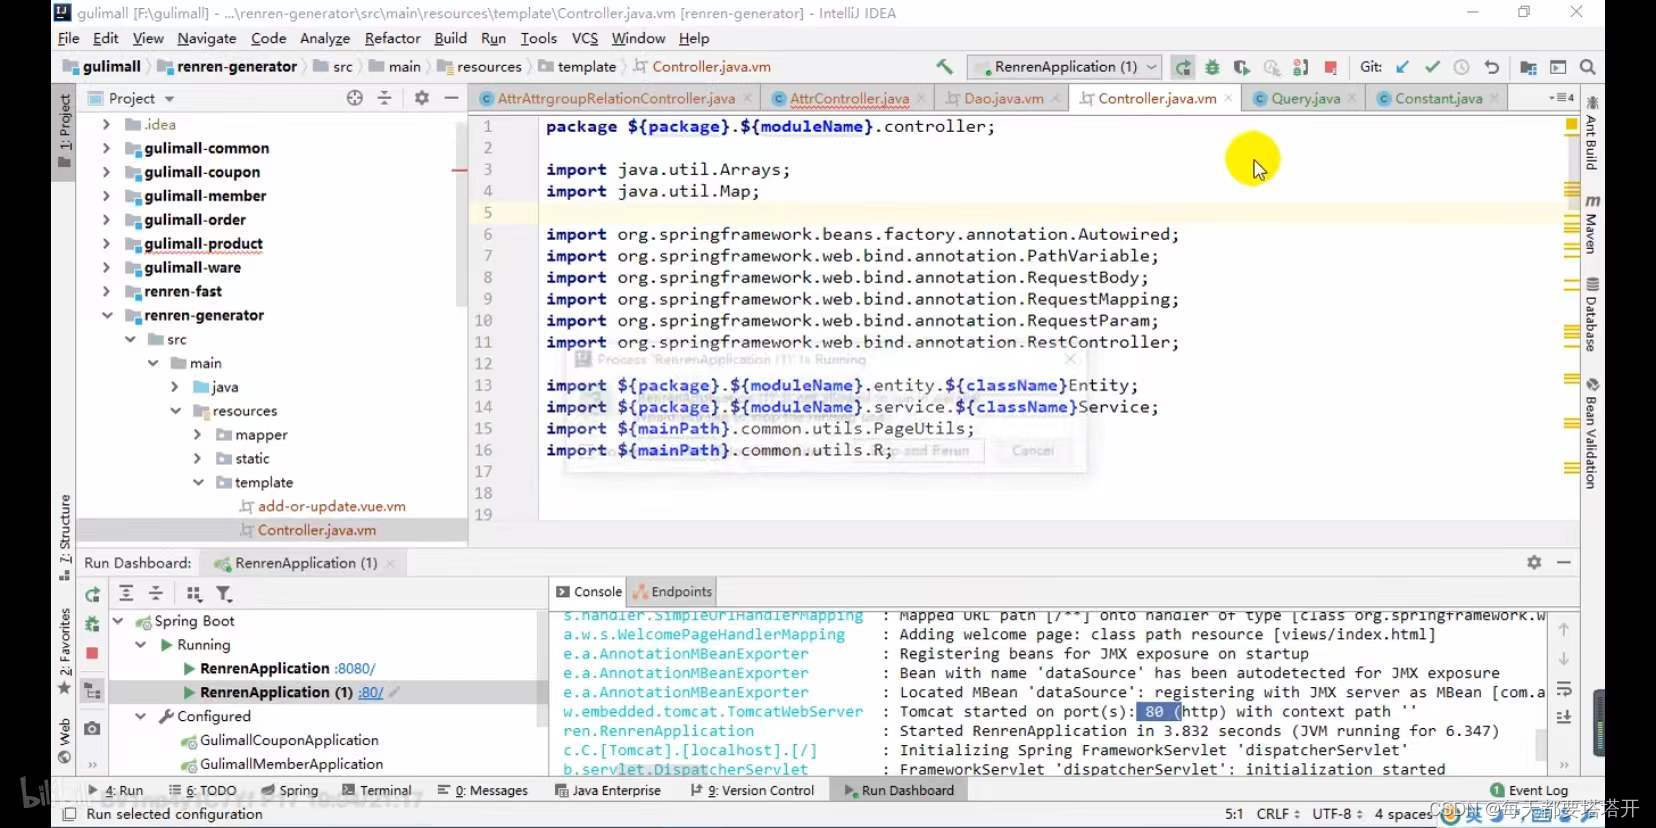1656x828 pixels.
Task: Open Event Log in status bar
Action: click(x=1529, y=790)
